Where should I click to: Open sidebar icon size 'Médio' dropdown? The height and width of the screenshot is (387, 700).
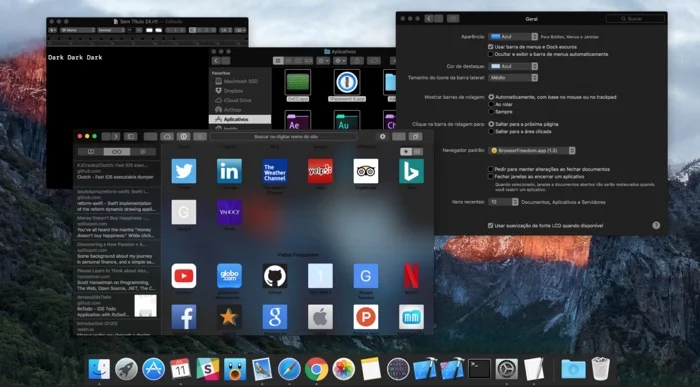(x=513, y=78)
